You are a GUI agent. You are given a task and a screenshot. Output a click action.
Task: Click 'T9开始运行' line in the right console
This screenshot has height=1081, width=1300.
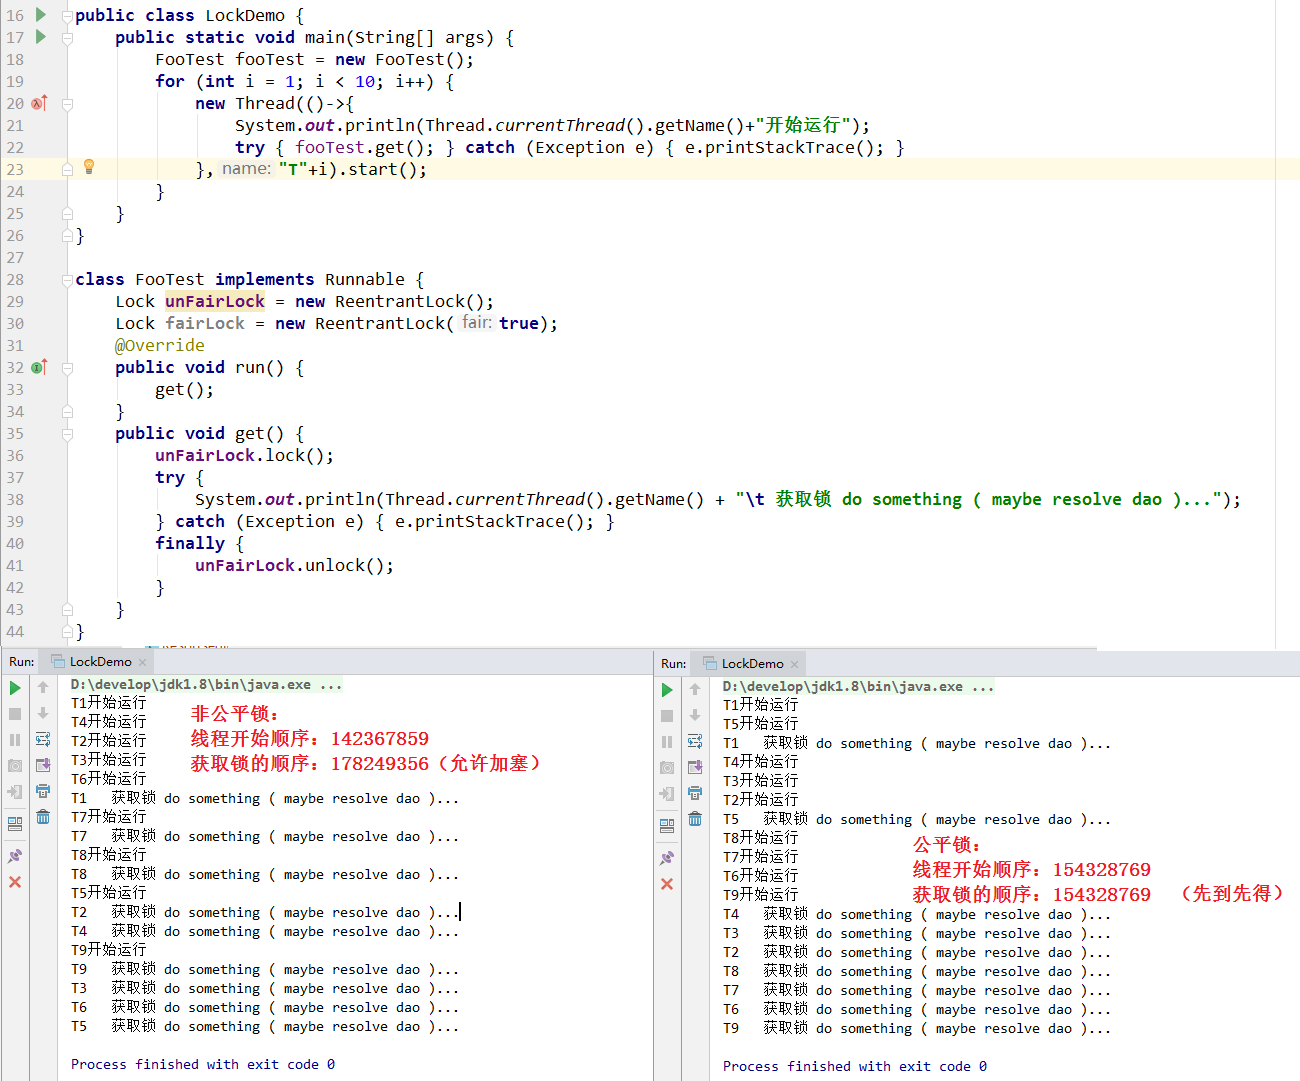(761, 895)
